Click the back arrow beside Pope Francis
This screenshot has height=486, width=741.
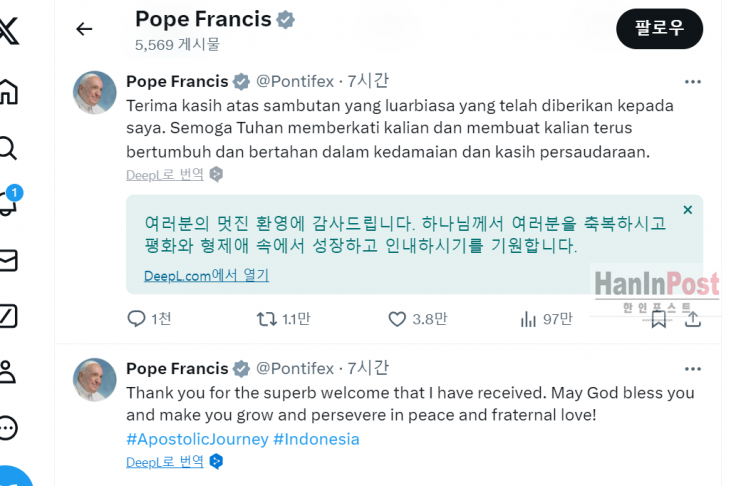pos(84,29)
